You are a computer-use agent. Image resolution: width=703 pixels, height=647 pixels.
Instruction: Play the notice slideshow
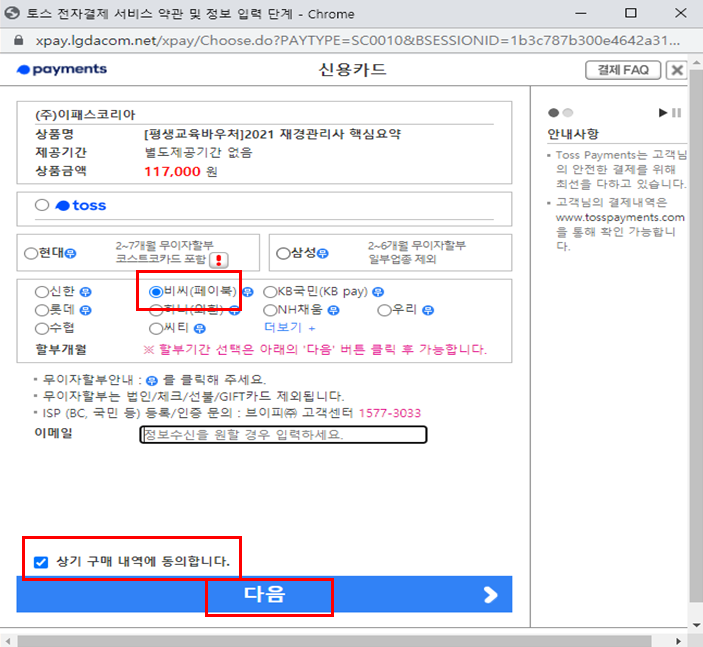(663, 113)
